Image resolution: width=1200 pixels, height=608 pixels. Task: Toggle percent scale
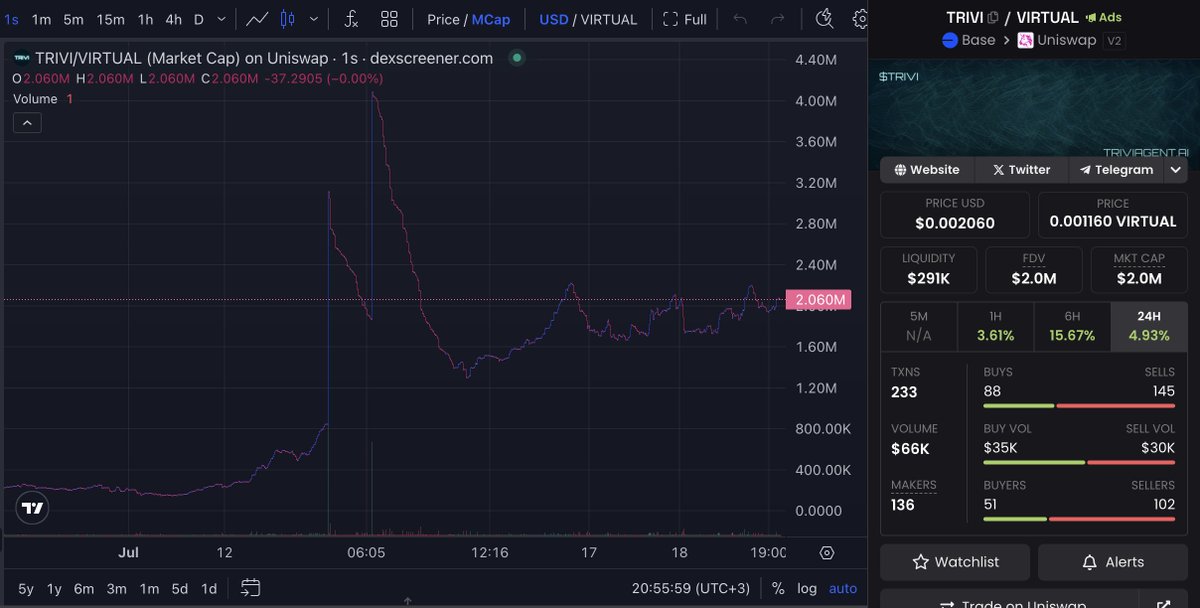pyautogui.click(x=778, y=588)
